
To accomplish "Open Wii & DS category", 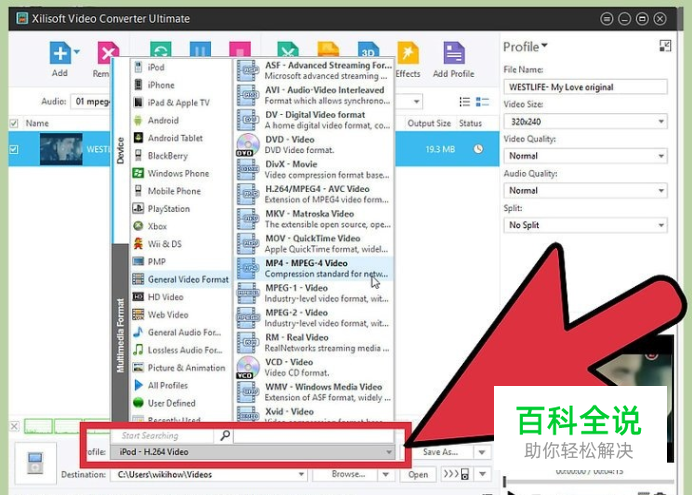I will click(x=181, y=244).
